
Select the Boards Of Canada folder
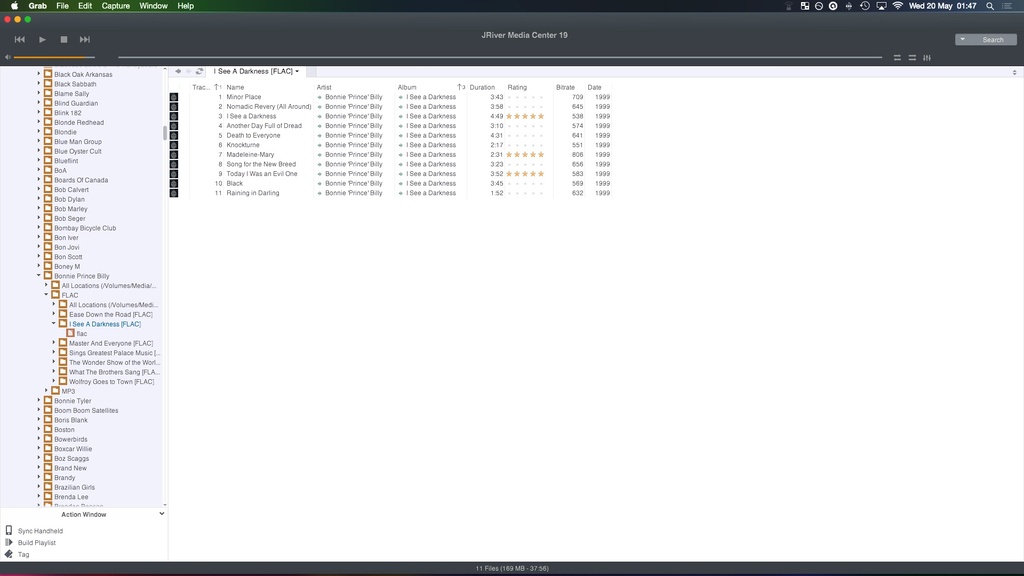[x=81, y=180]
